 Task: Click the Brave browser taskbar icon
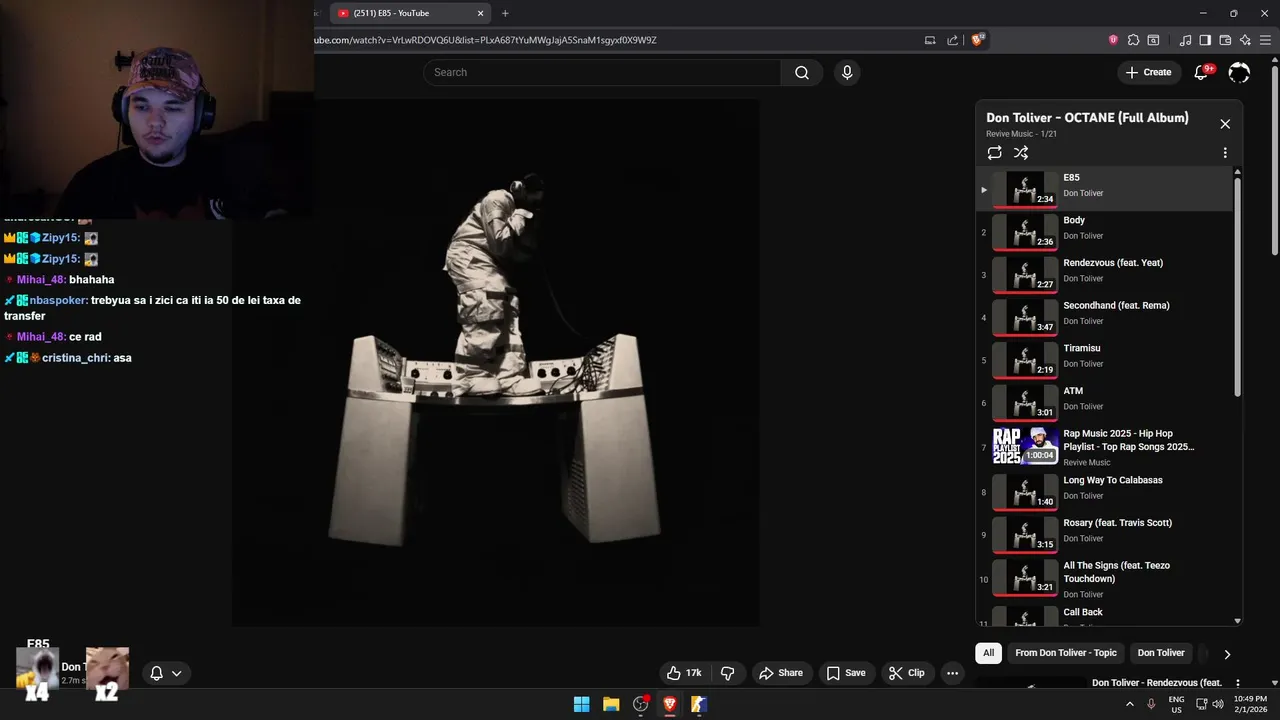click(x=670, y=704)
